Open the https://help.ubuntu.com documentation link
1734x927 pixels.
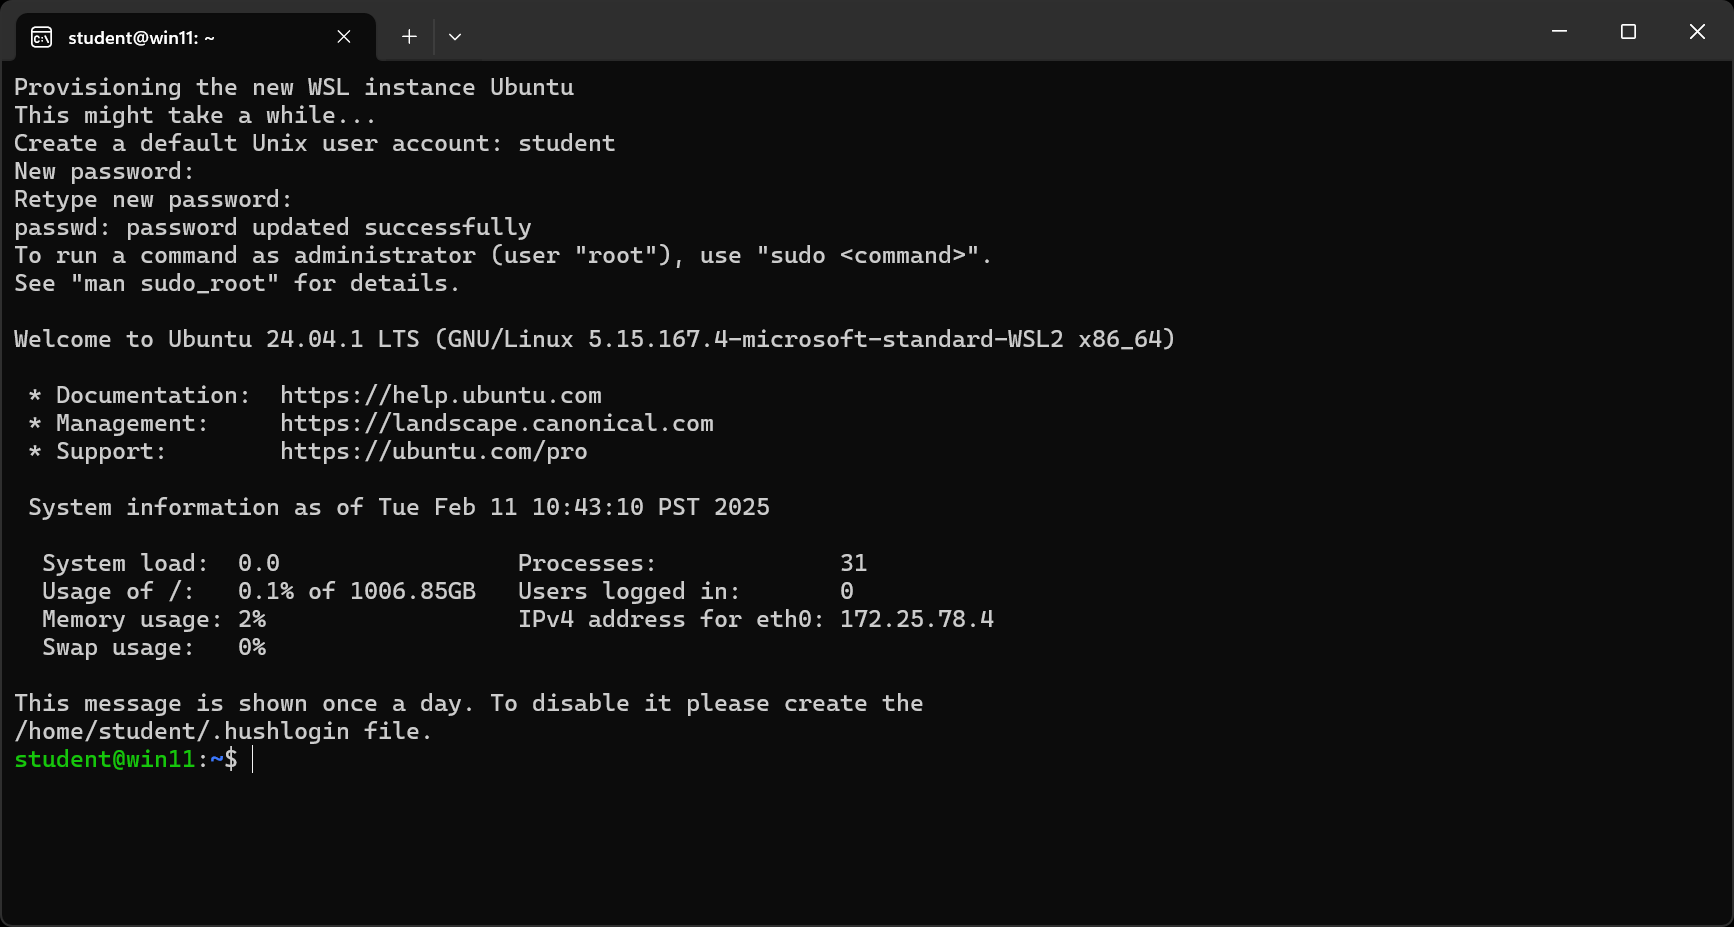coord(440,395)
